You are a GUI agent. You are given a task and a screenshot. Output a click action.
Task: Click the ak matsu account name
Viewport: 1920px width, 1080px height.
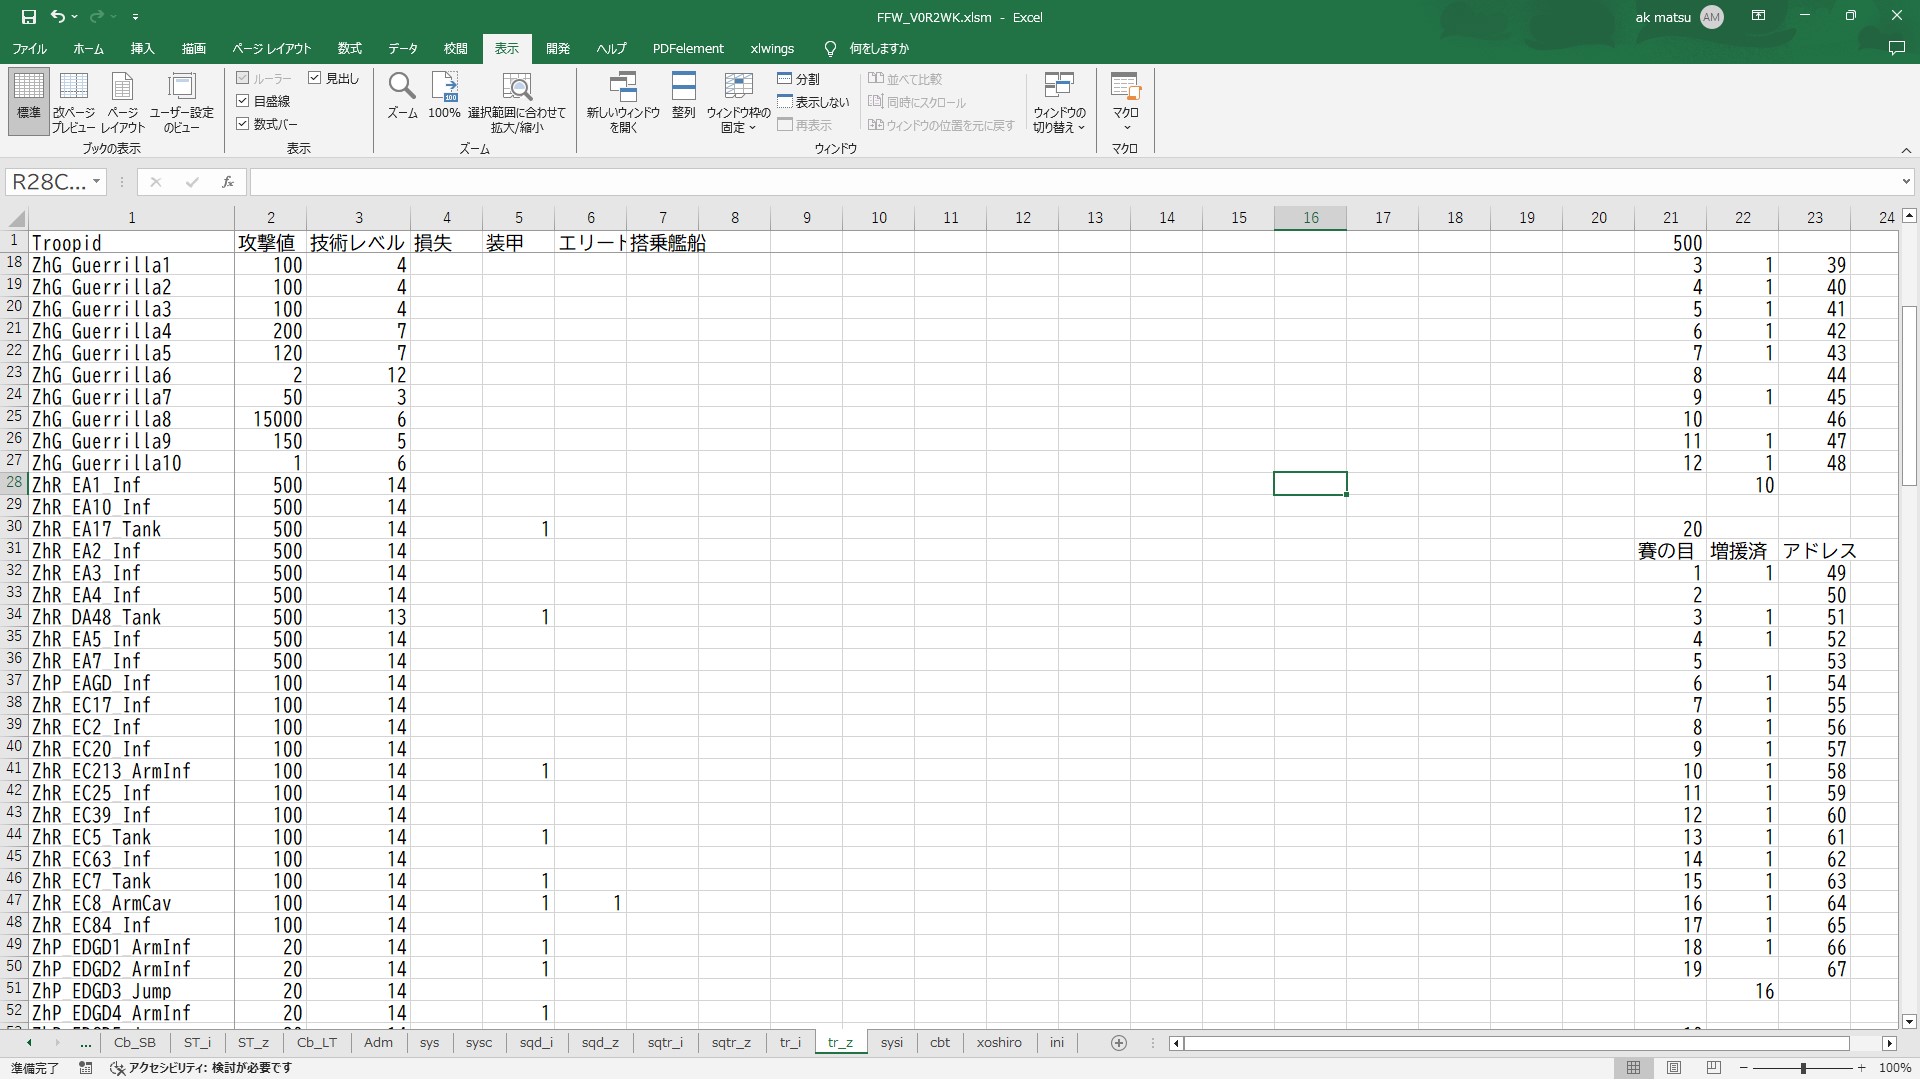[1663, 17]
